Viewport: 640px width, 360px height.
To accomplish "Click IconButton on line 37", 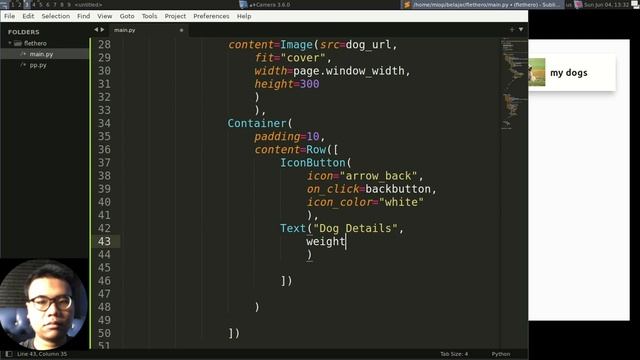I will [x=313, y=163].
